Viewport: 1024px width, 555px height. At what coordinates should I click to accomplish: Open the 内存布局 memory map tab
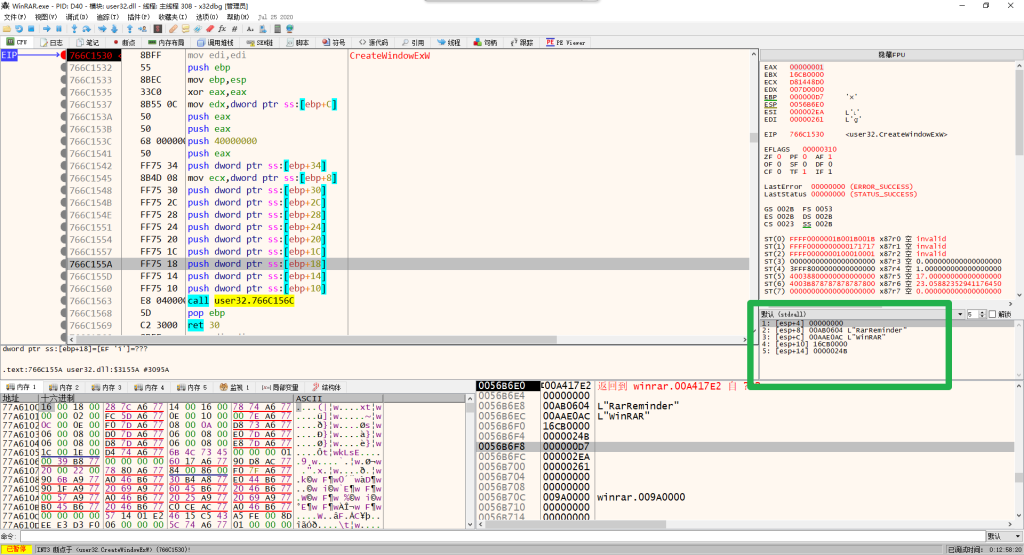point(165,43)
